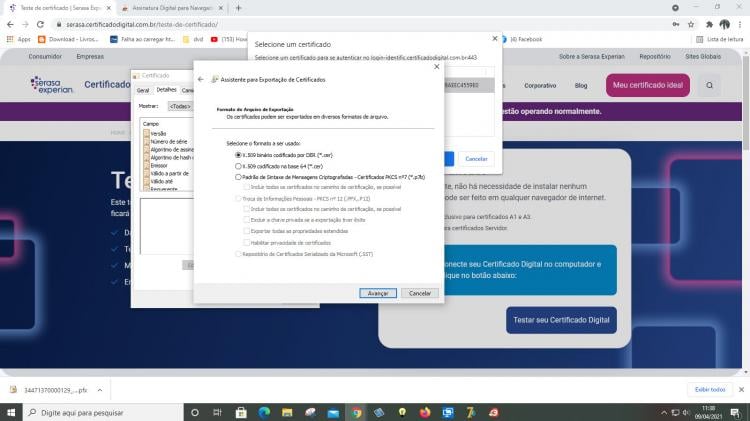Image resolution: width=750 pixels, height=421 pixels.
Task: Click the address bar URL
Action: click(x=142, y=24)
